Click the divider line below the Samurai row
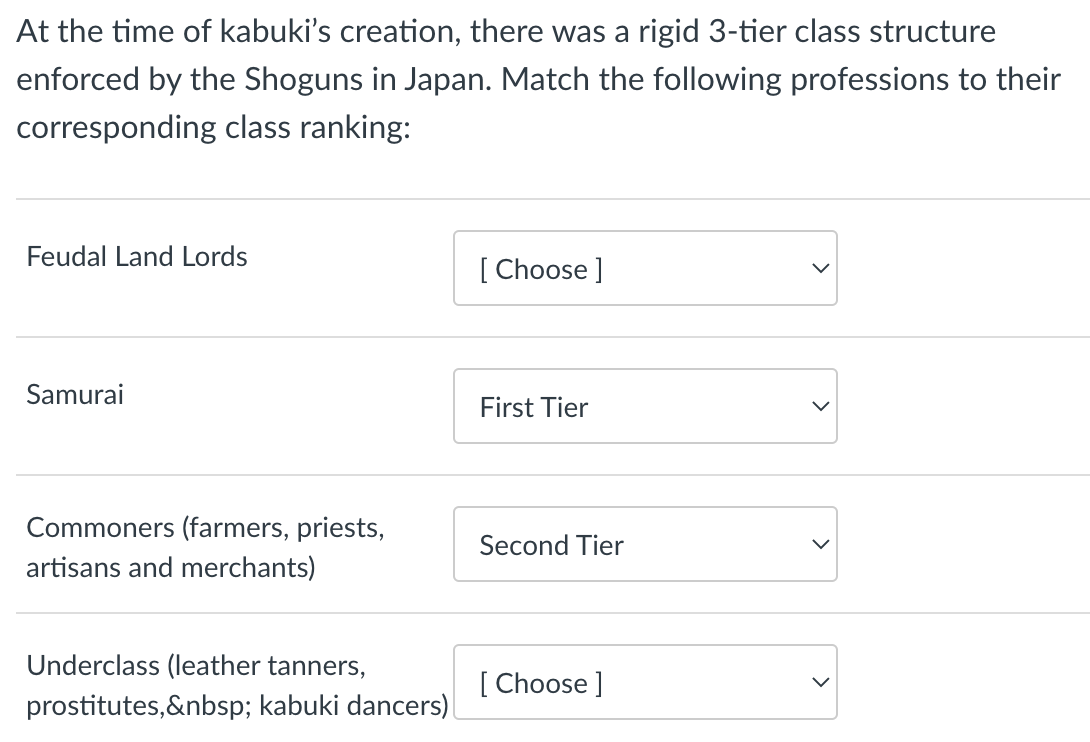Screen dimensions: 1090x742 pyautogui.click(x=545, y=474)
